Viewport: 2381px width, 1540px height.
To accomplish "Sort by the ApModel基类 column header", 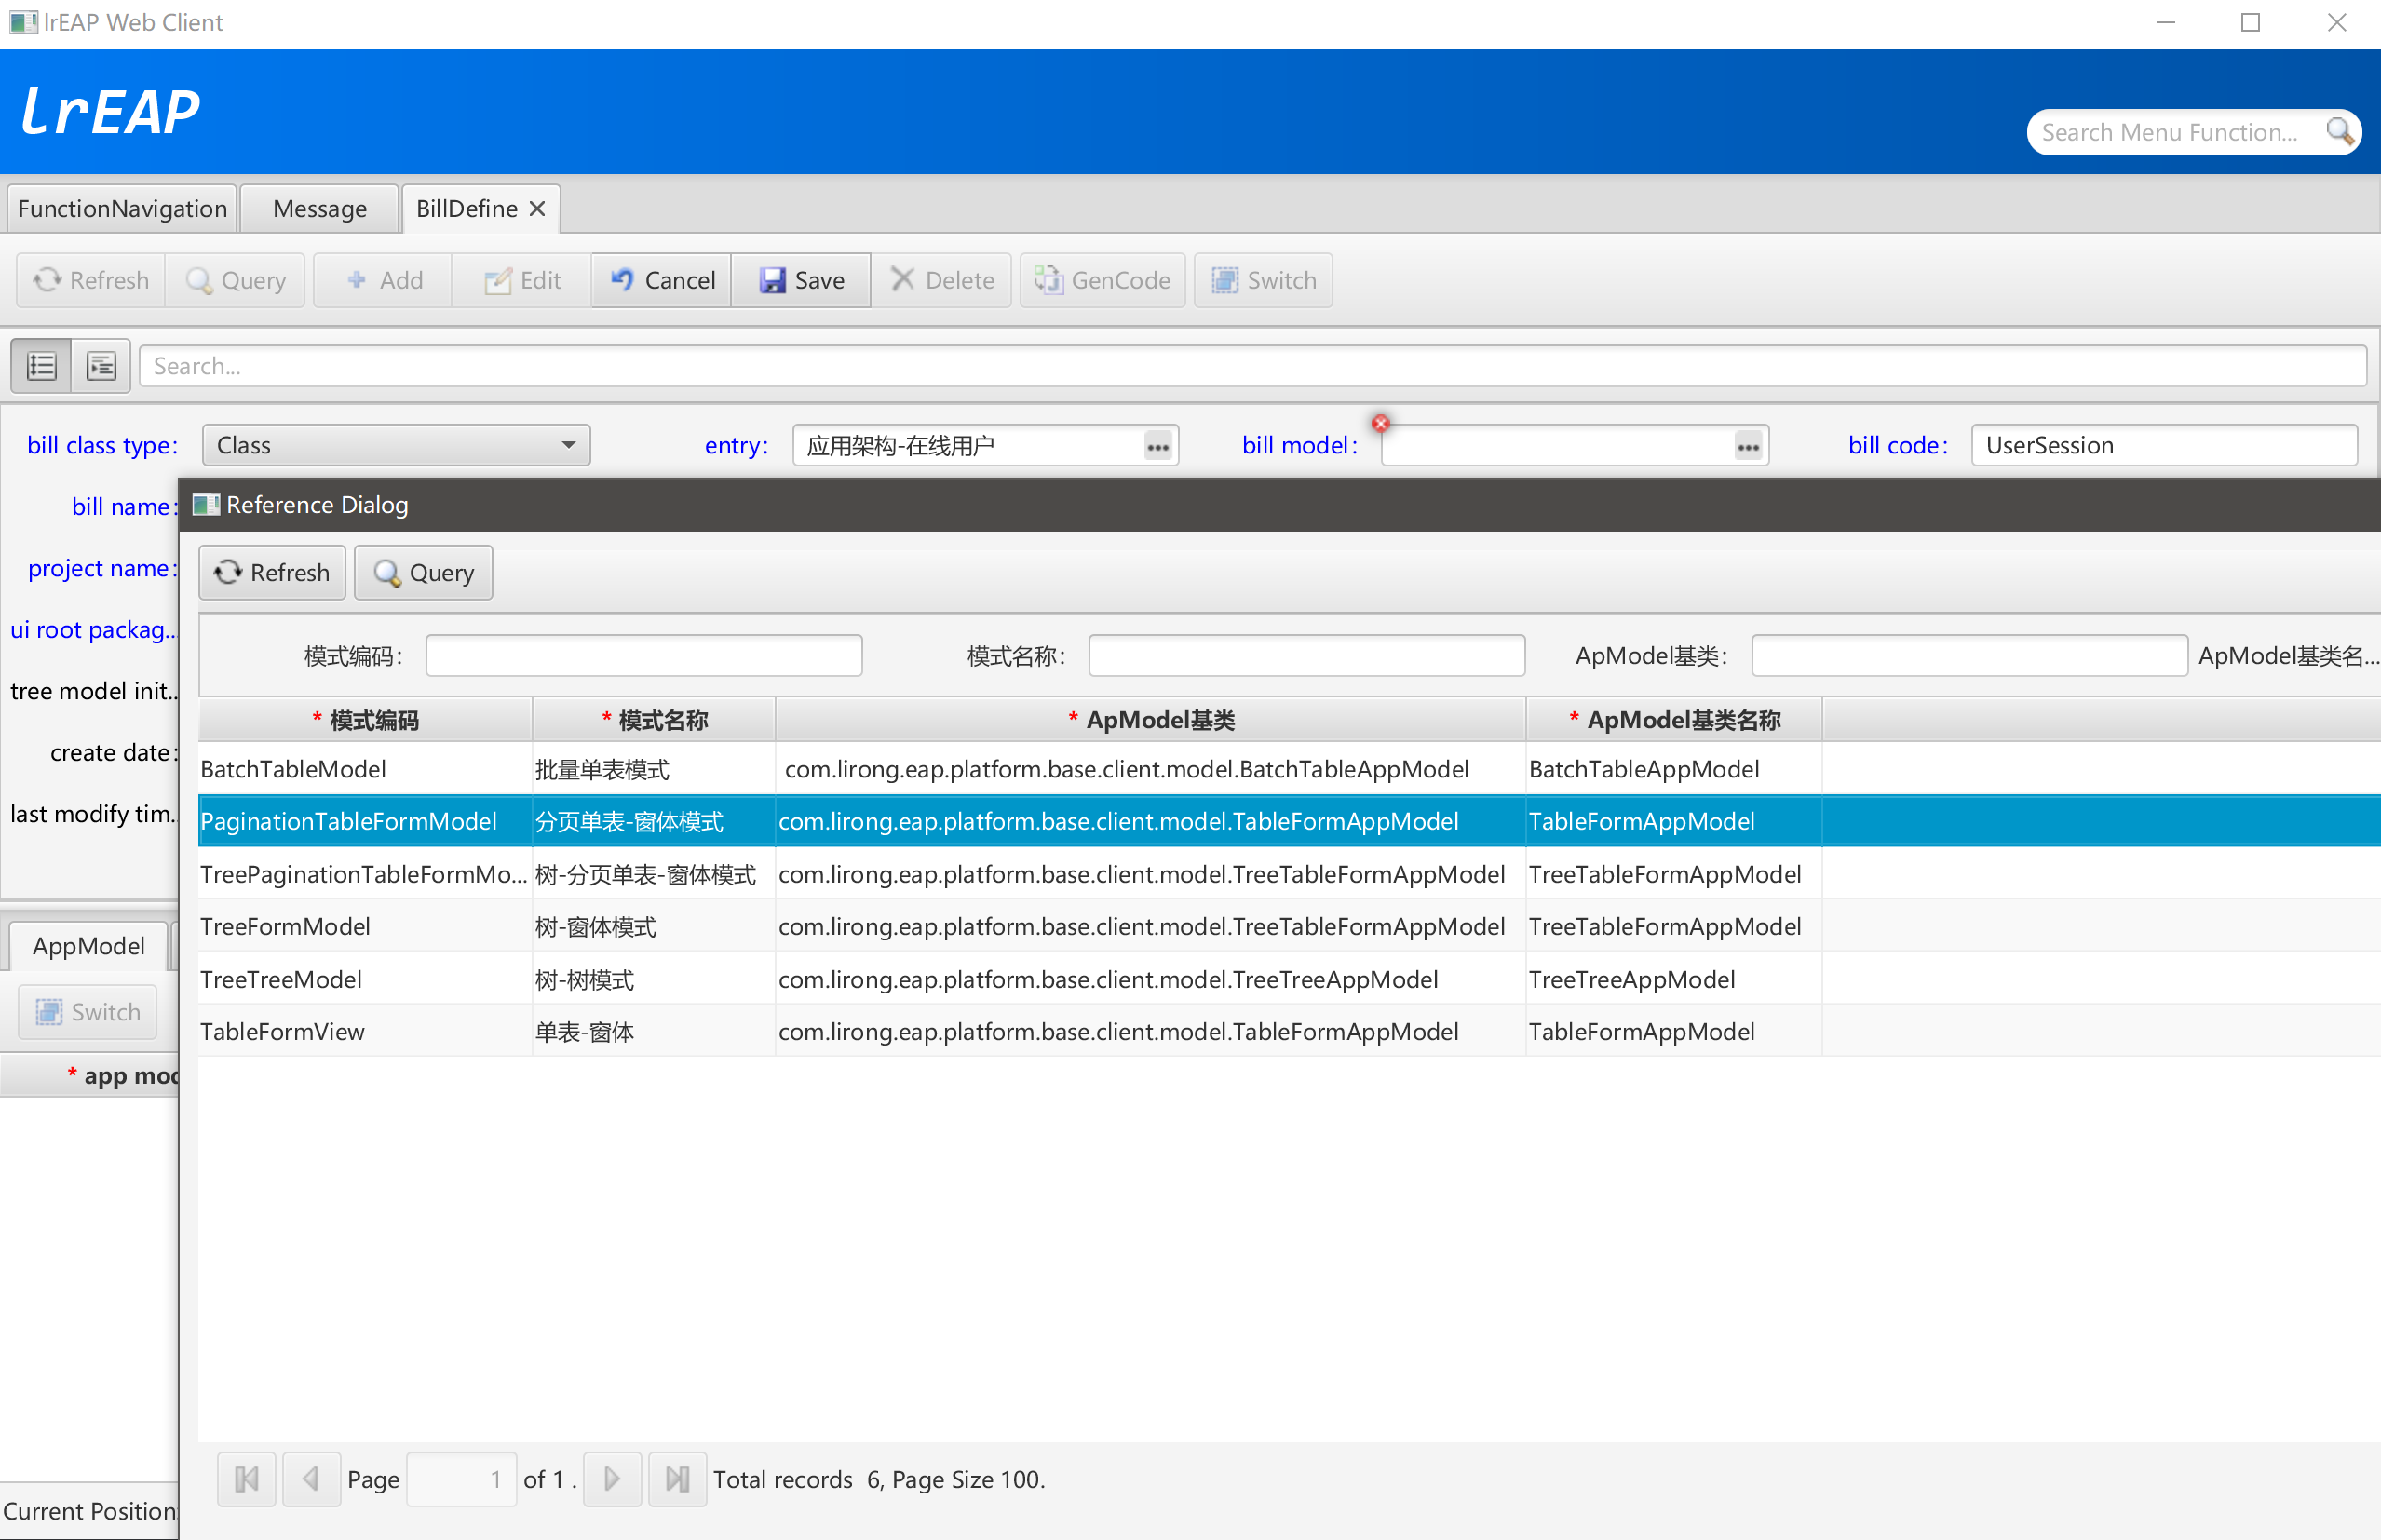I will (1151, 720).
